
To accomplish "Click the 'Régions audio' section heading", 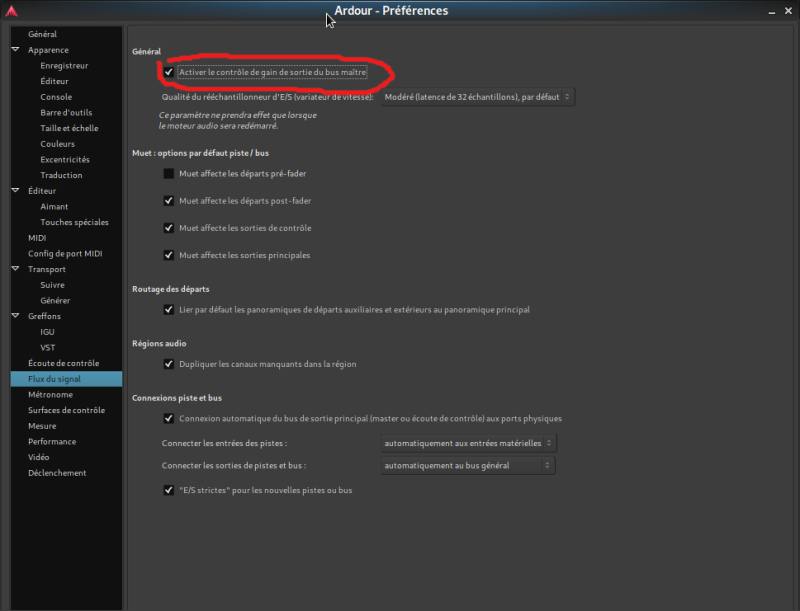I will 159,344.
